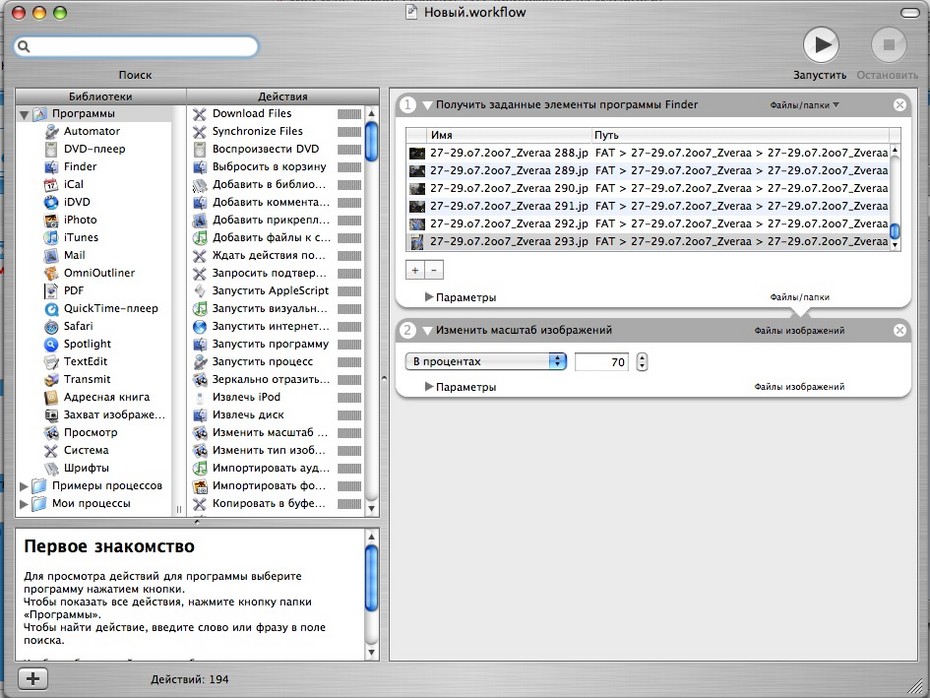Select QuickTime-плеер library item
The width and height of the screenshot is (930, 698).
[111, 308]
